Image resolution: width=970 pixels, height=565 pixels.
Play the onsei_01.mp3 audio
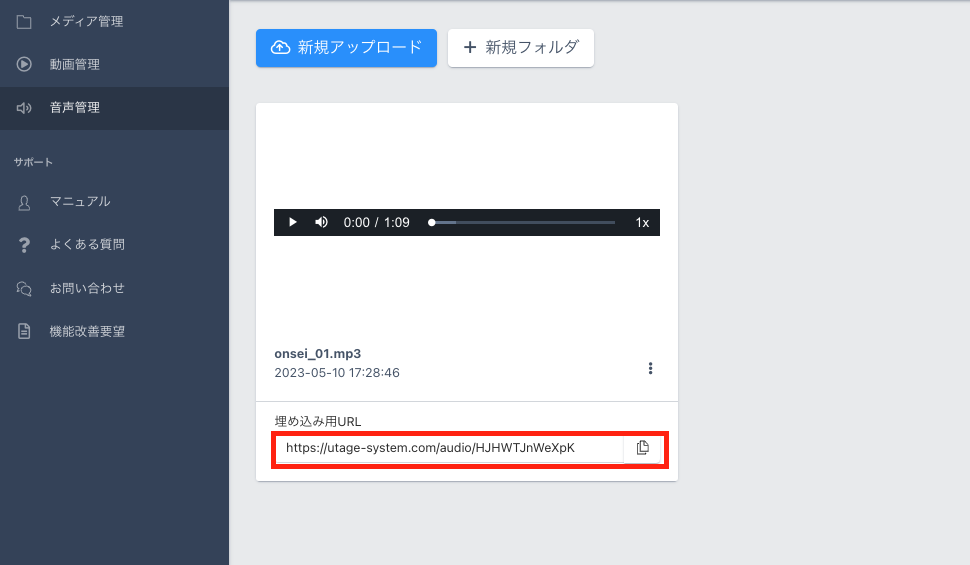(x=292, y=222)
